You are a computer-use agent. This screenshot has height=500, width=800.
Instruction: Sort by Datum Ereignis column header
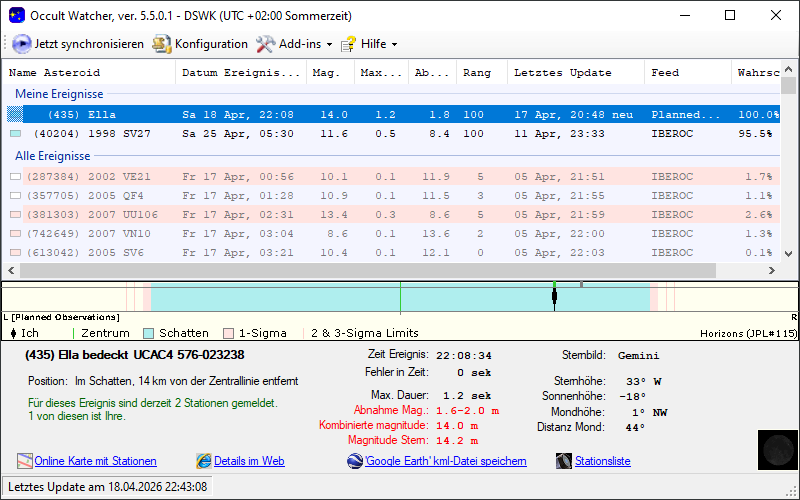pyautogui.click(x=241, y=72)
